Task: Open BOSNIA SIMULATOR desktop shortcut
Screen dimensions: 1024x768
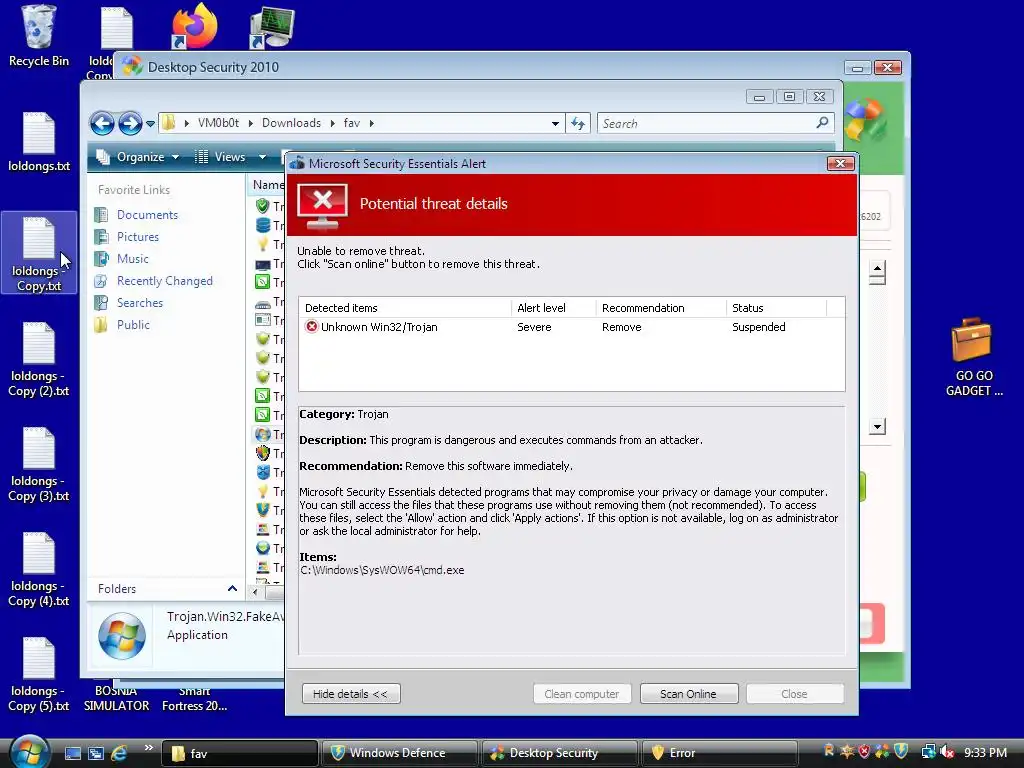Action: pyautogui.click(x=116, y=698)
